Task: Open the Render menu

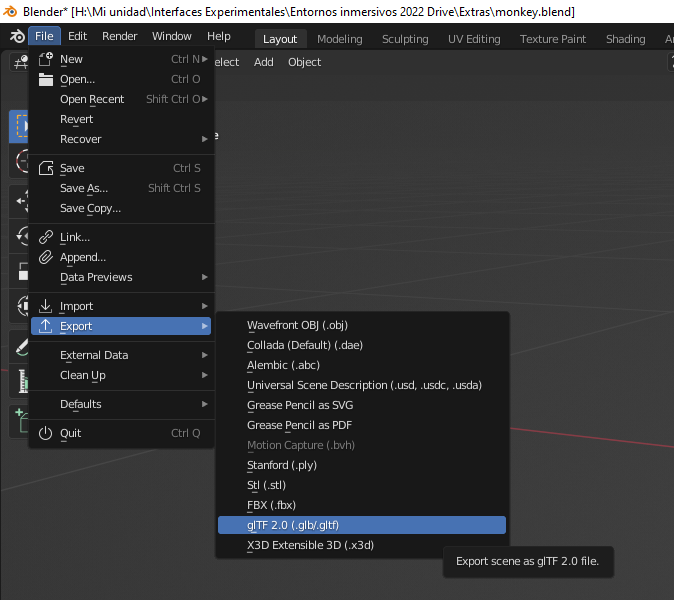Action: [x=119, y=36]
